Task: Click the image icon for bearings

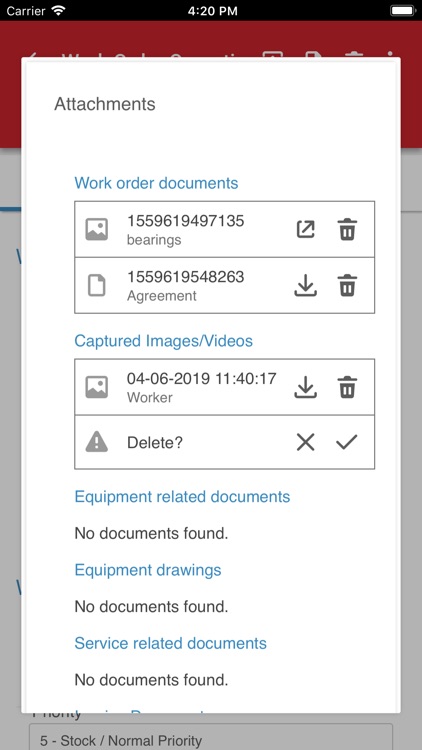Action: coord(97,230)
